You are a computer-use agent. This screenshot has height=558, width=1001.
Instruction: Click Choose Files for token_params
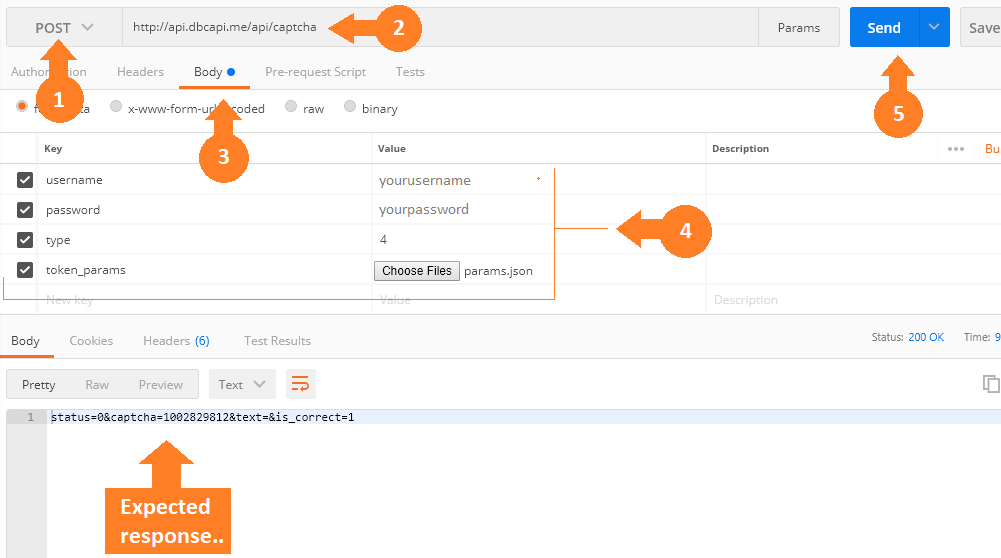[x=416, y=271]
